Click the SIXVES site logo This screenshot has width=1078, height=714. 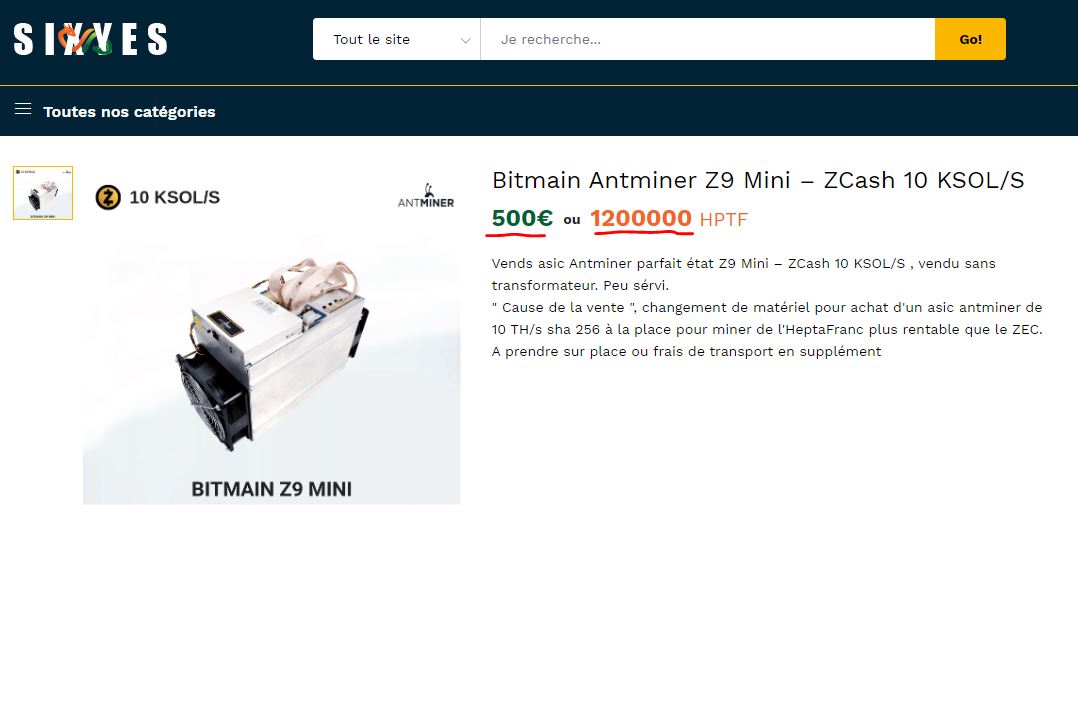[90, 40]
